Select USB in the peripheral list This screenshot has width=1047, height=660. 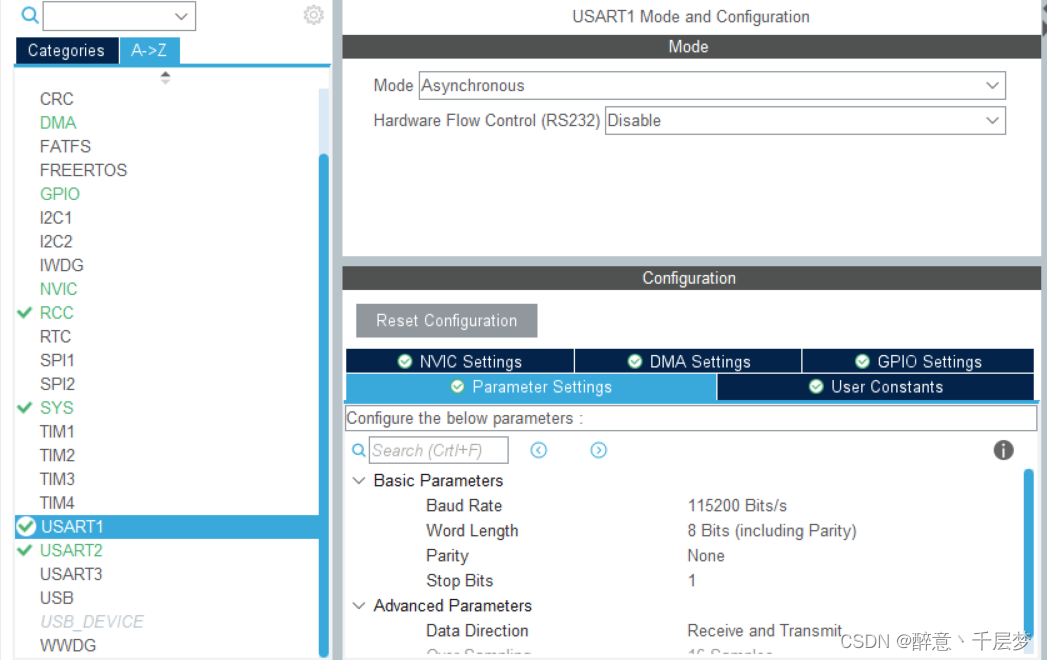click(57, 598)
